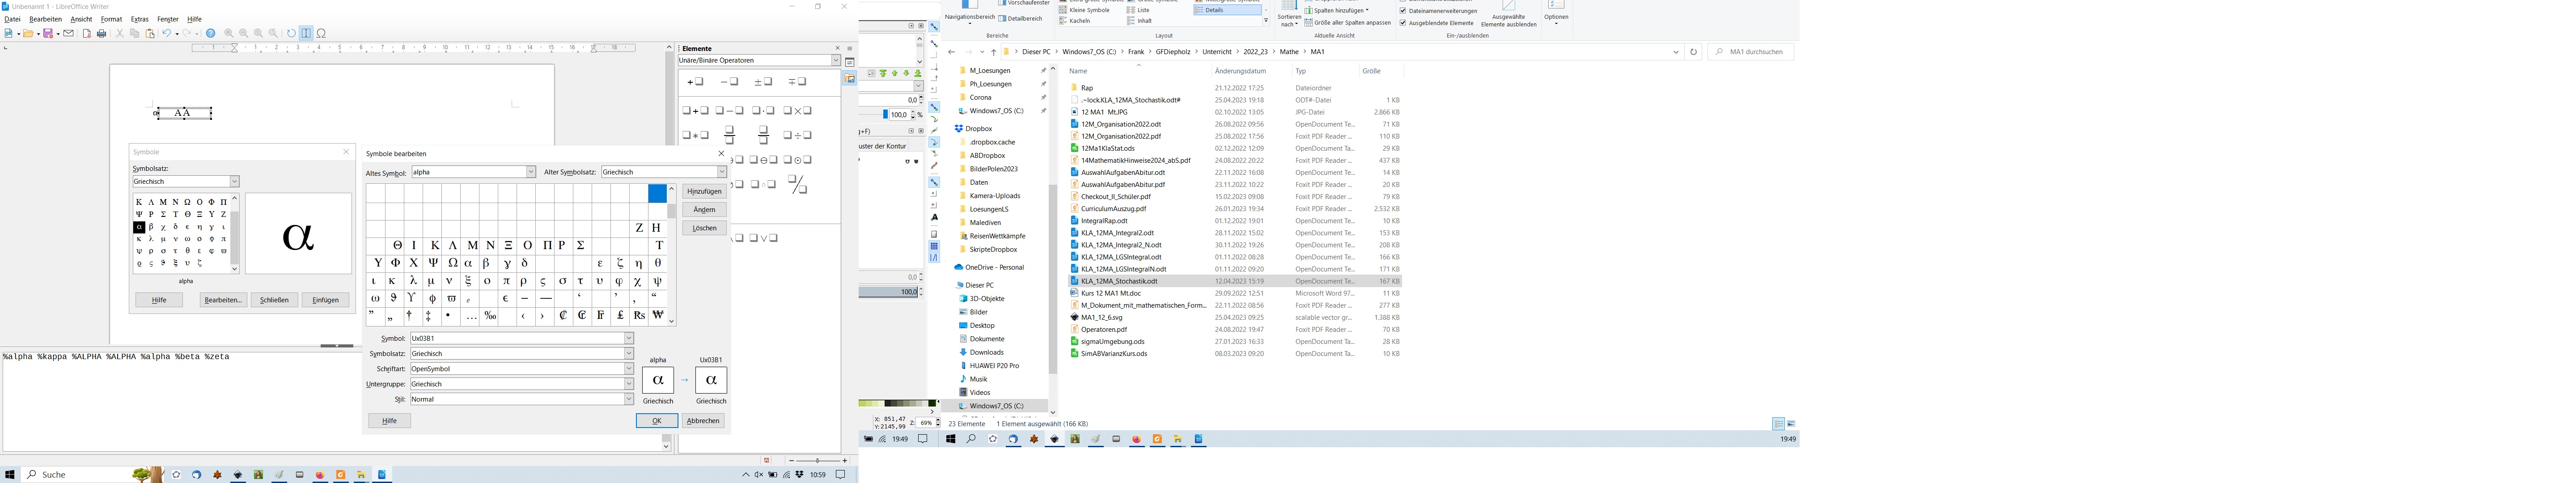Click the Update refresh icon in formula toolbar
Screen dimensions: 2576x483
point(291,33)
